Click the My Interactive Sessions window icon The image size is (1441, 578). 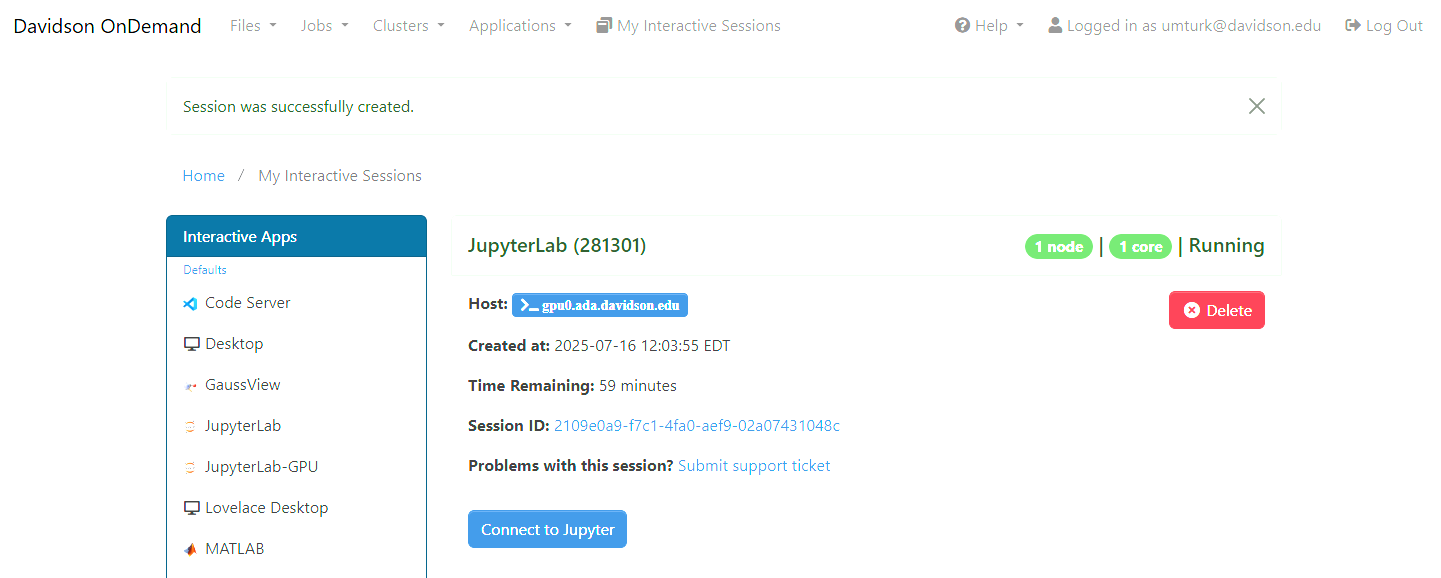[604, 26]
